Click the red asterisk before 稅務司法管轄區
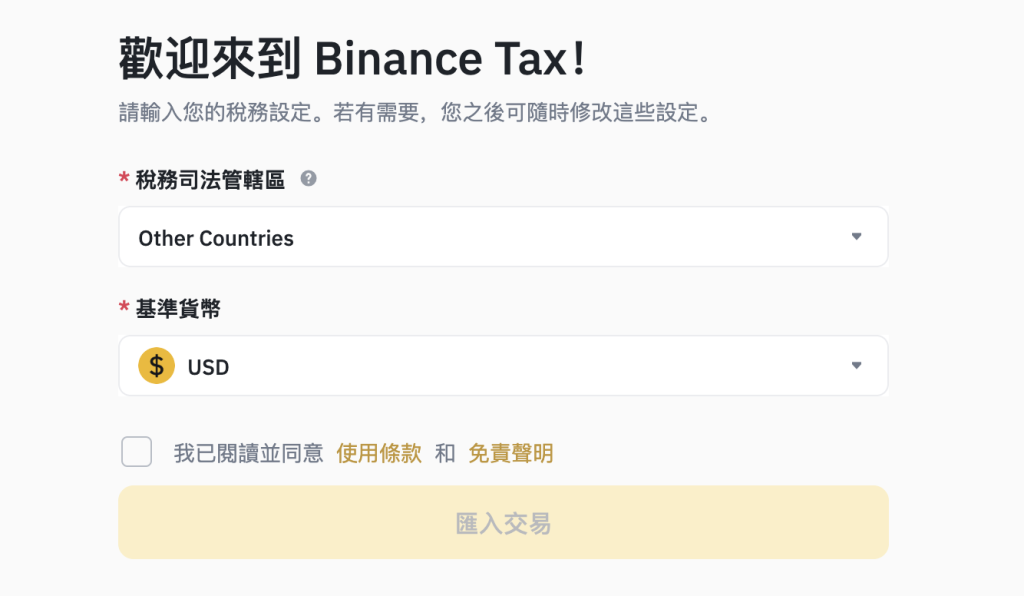 click(x=124, y=179)
